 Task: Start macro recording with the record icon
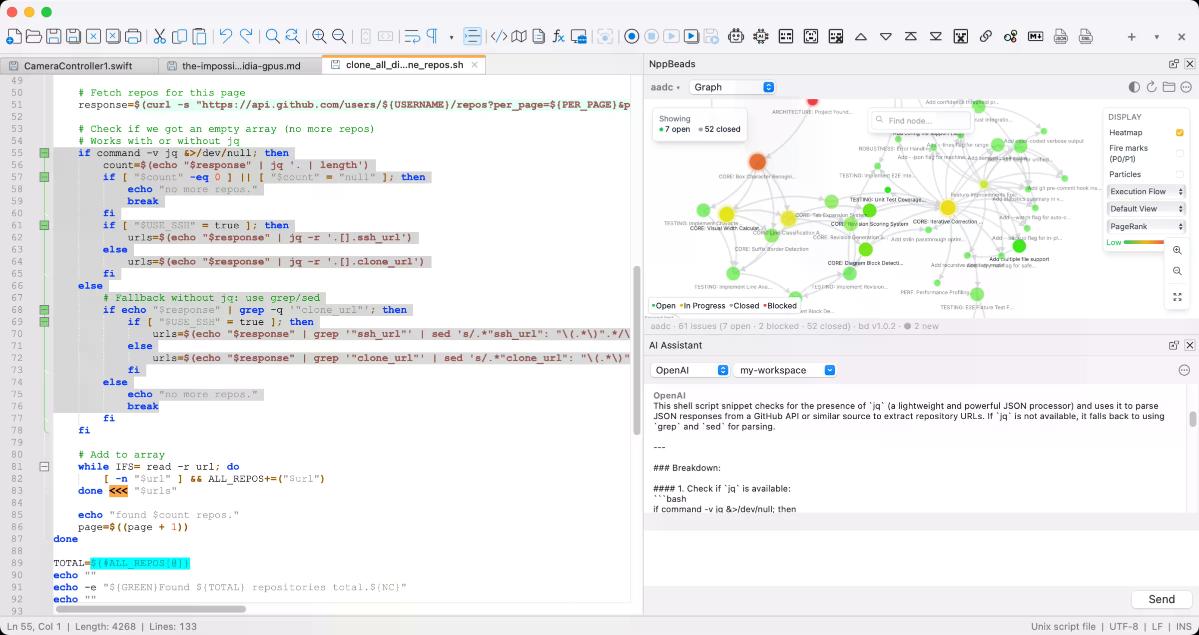[x=632, y=36]
